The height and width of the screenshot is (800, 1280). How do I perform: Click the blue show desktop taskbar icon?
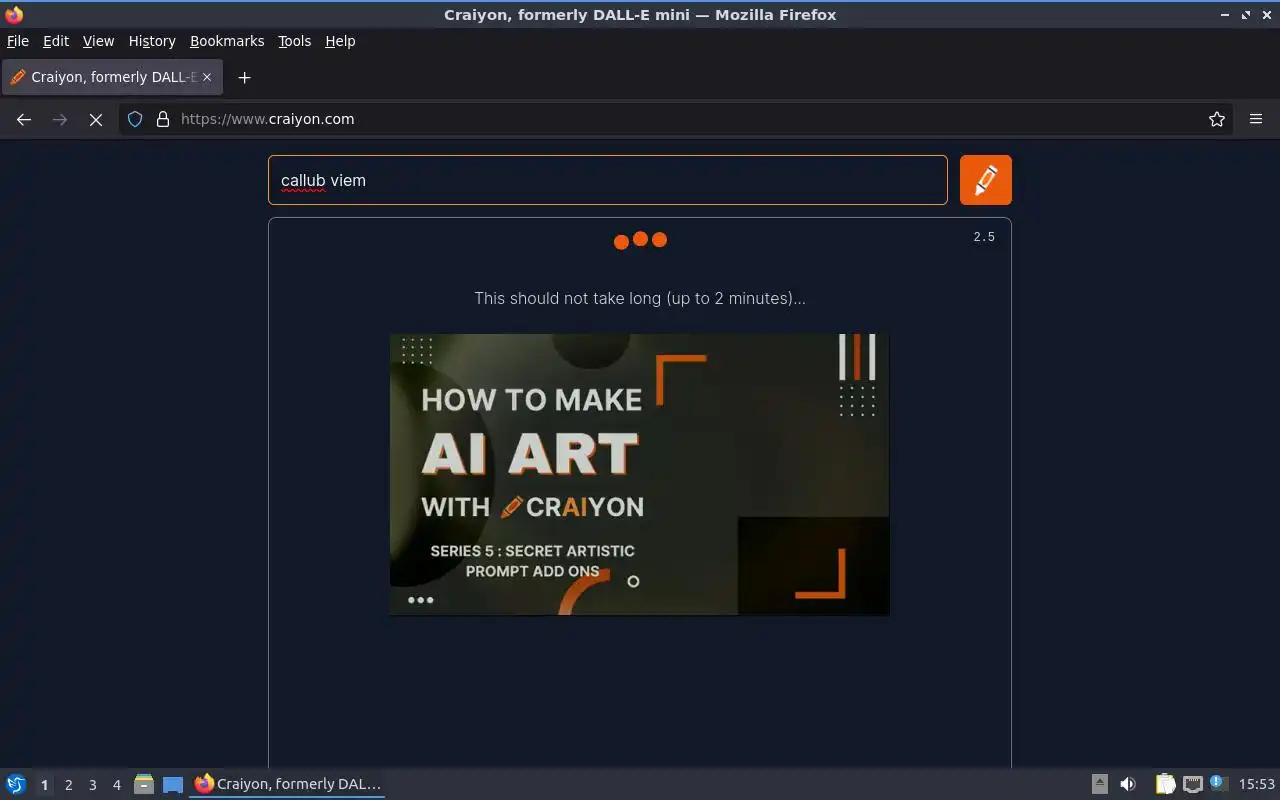click(x=173, y=784)
